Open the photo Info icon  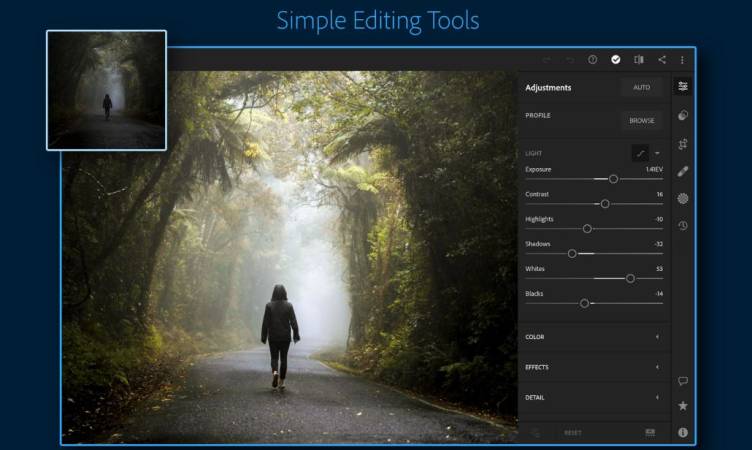click(x=683, y=432)
